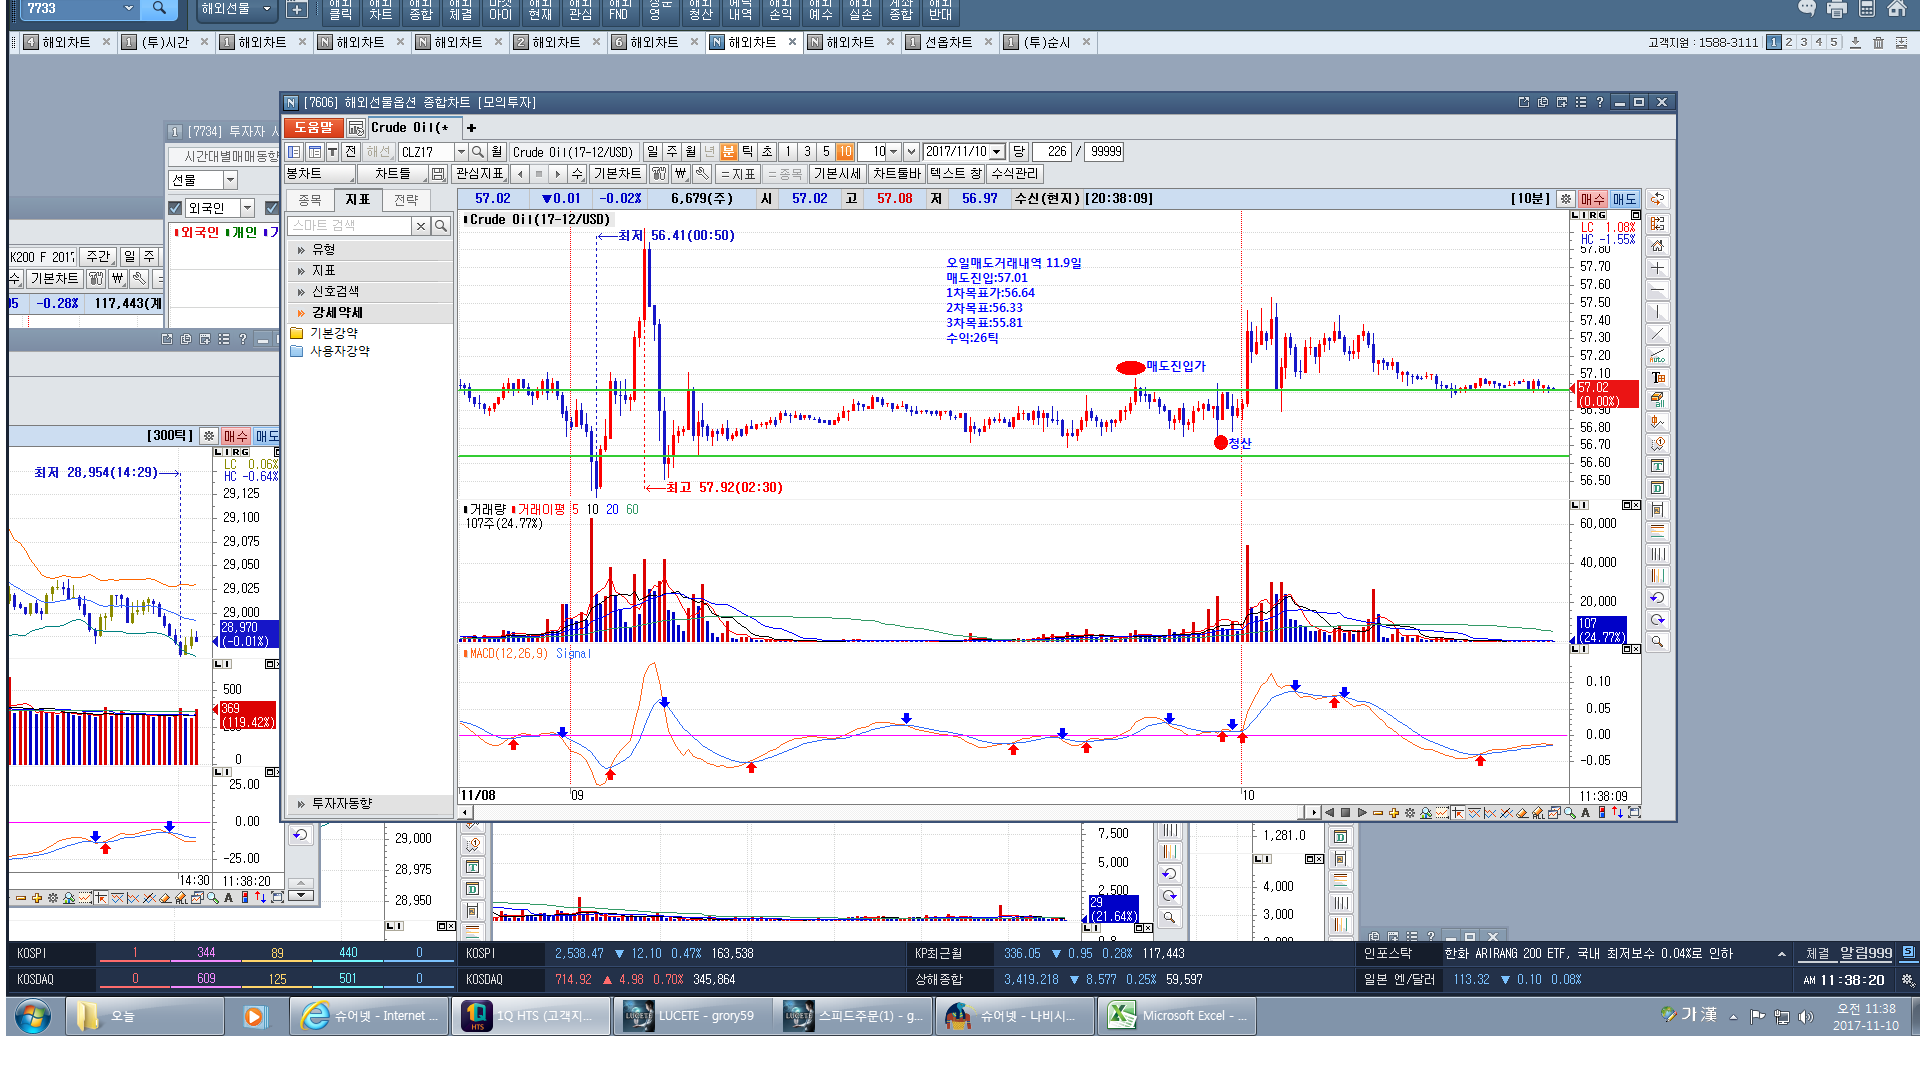This screenshot has width=1920, height=1080.
Task: Click the erase all drawings icon
Action: 1657,400
